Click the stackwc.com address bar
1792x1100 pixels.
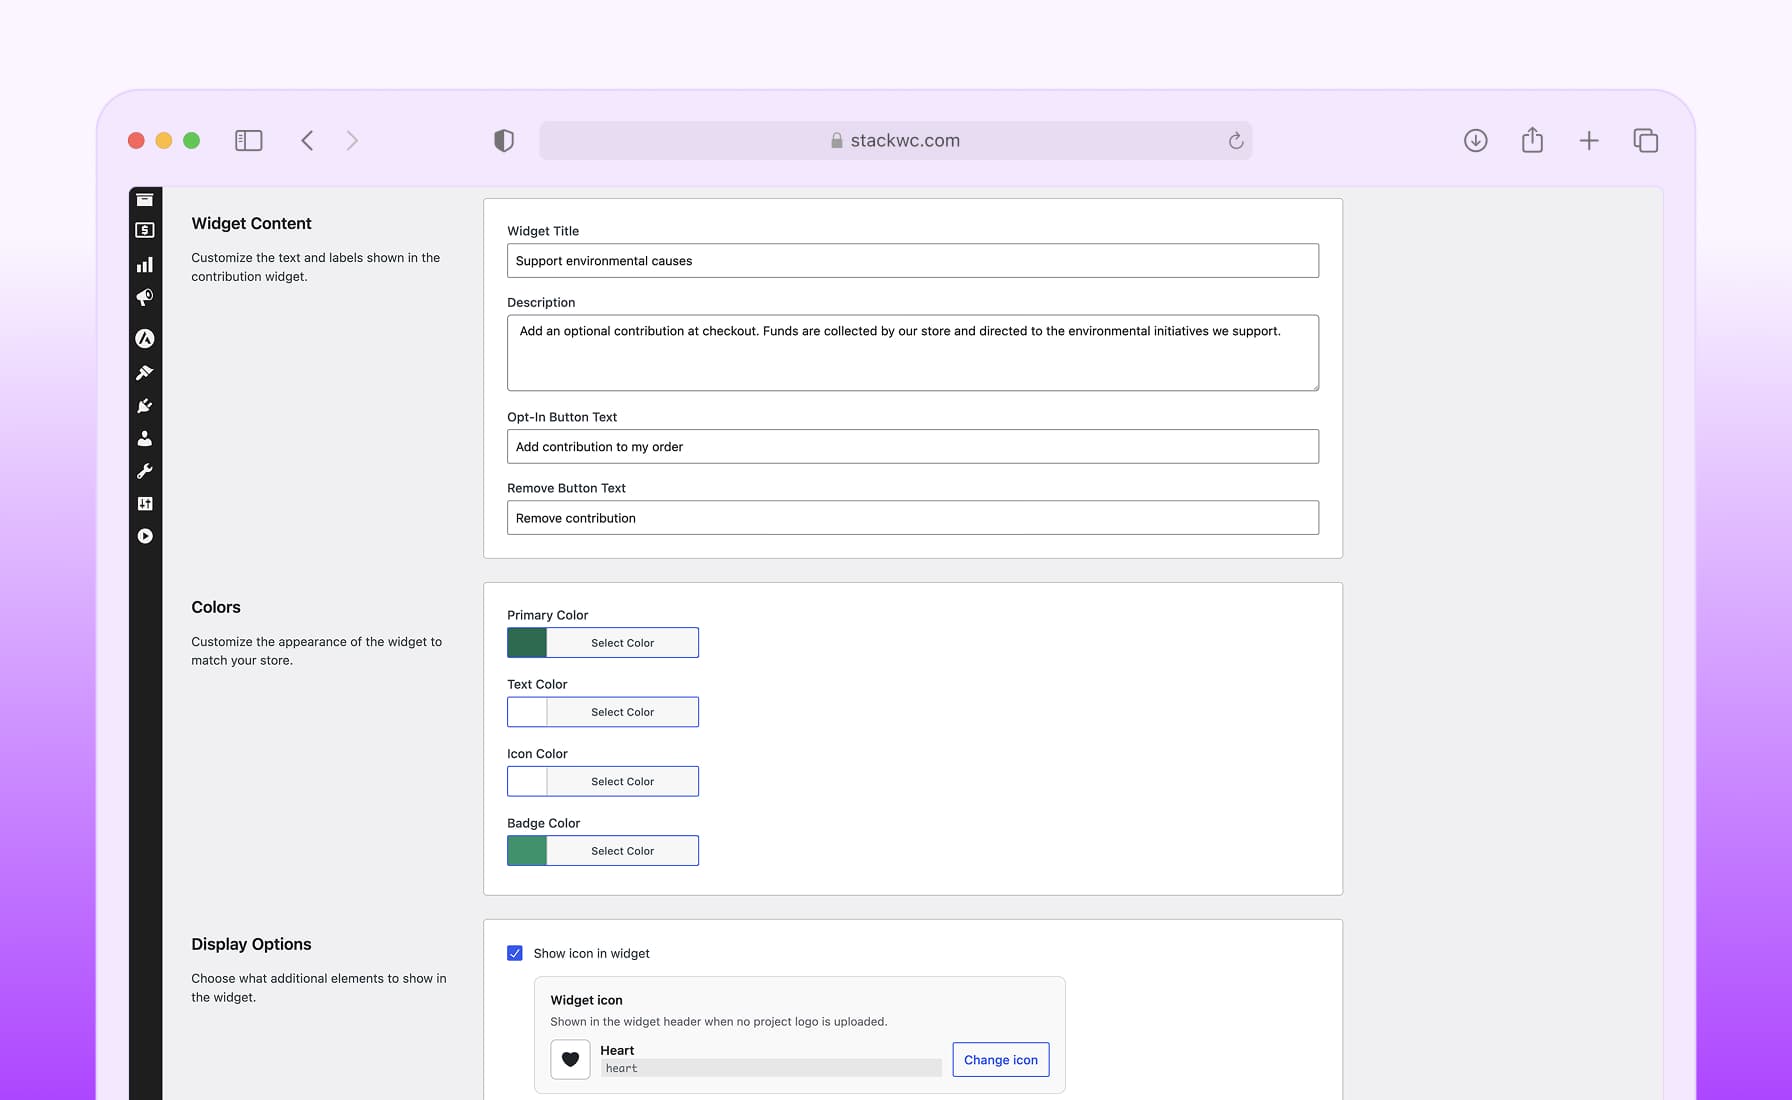click(x=896, y=141)
